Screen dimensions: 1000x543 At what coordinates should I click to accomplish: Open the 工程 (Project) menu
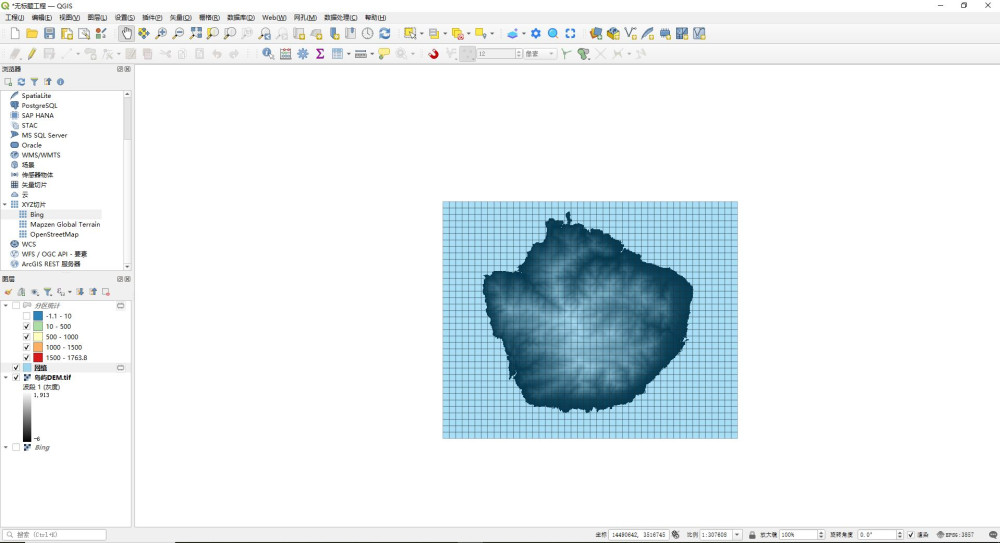click(14, 18)
